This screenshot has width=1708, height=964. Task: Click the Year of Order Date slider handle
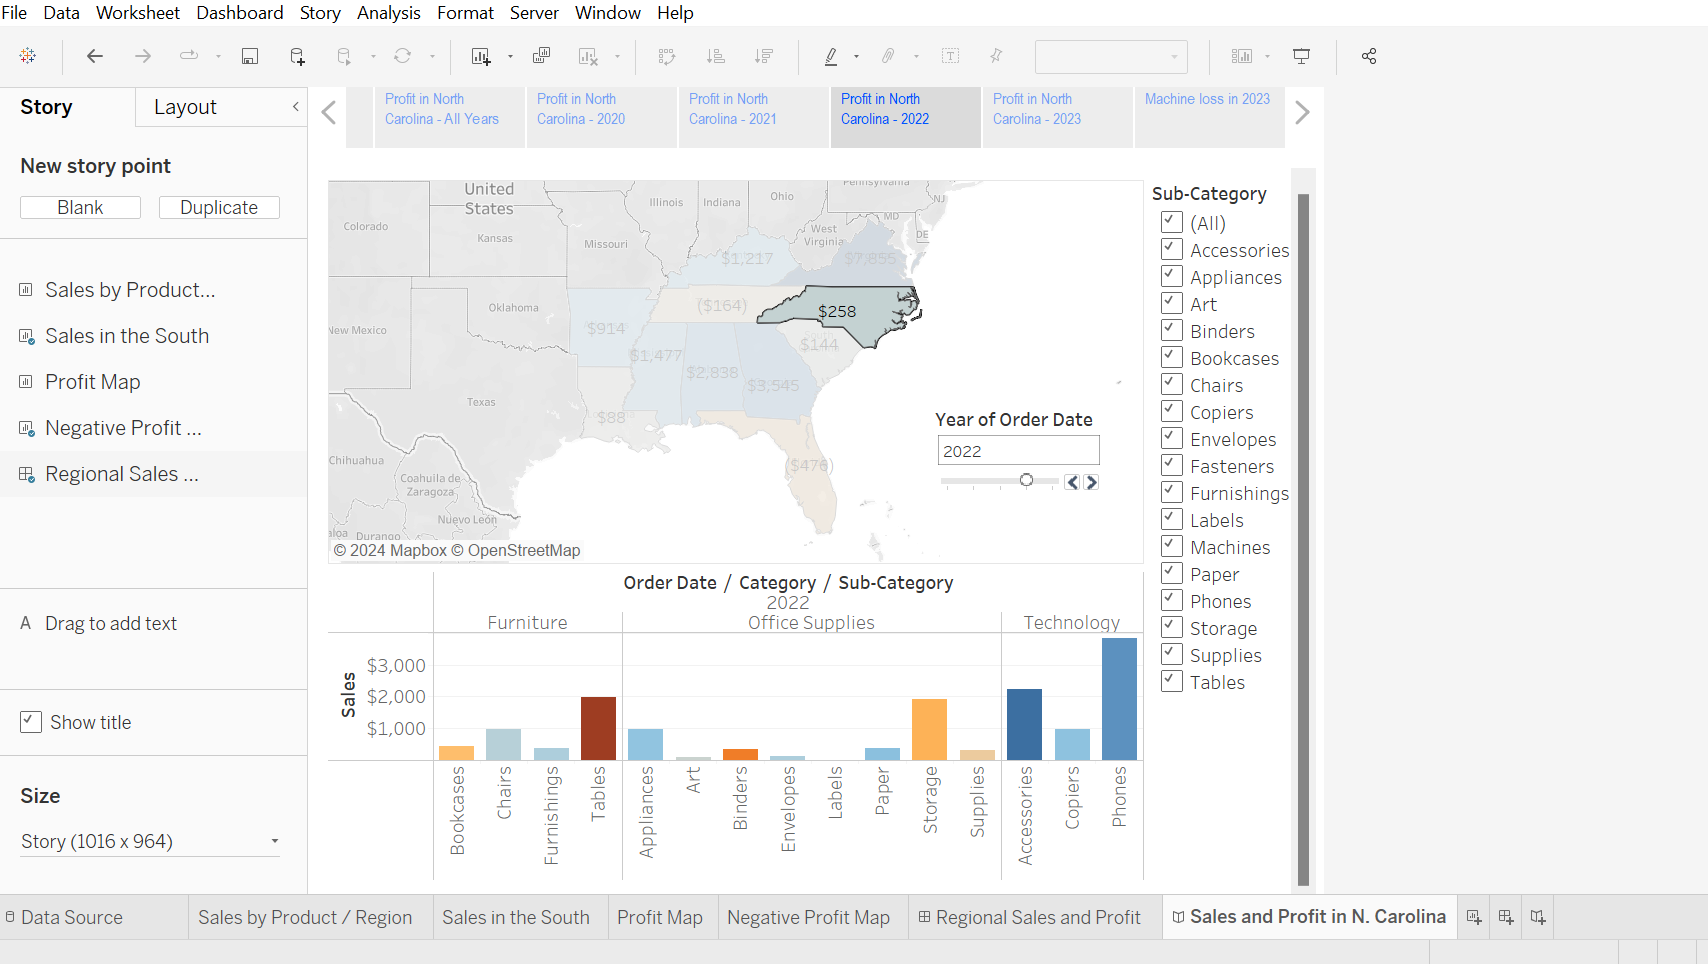click(x=1026, y=481)
